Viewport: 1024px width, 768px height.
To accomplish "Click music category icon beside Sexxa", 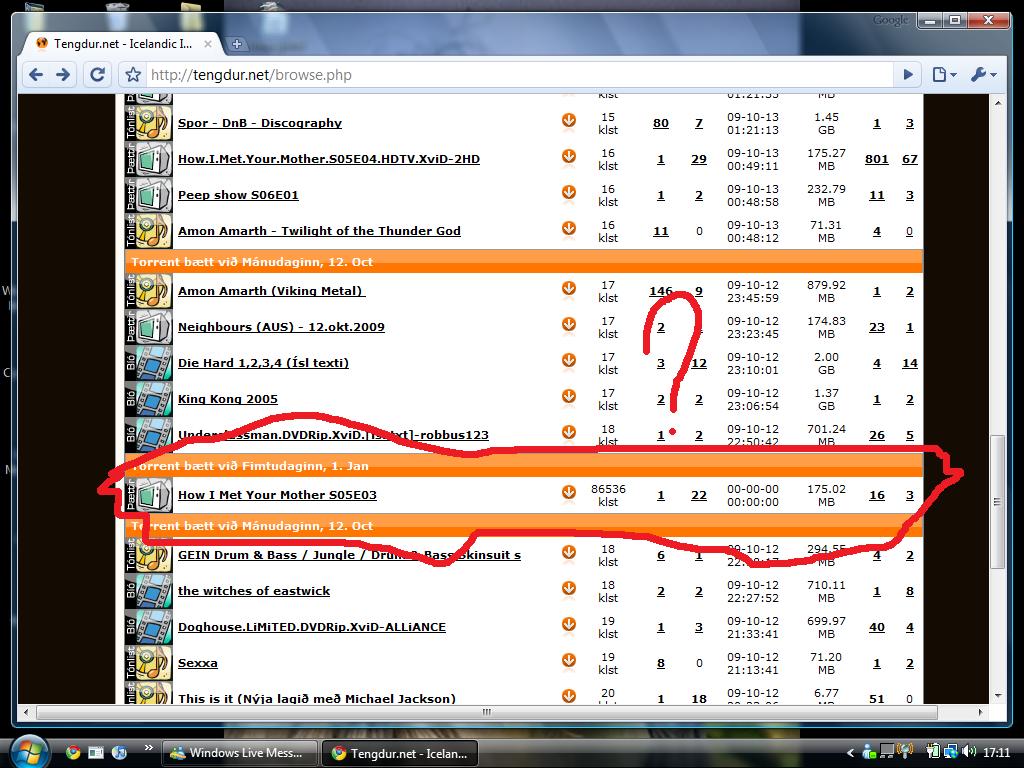I will 148,662.
